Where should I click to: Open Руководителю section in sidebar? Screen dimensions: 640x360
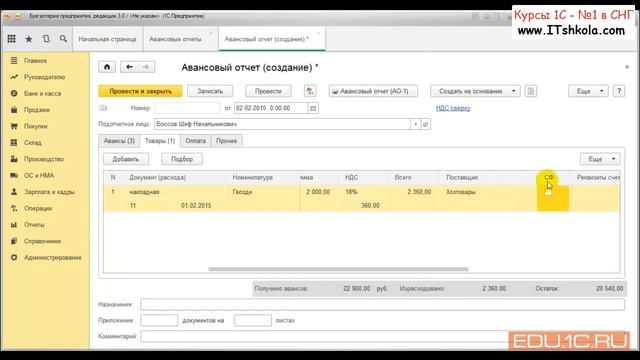[44, 77]
